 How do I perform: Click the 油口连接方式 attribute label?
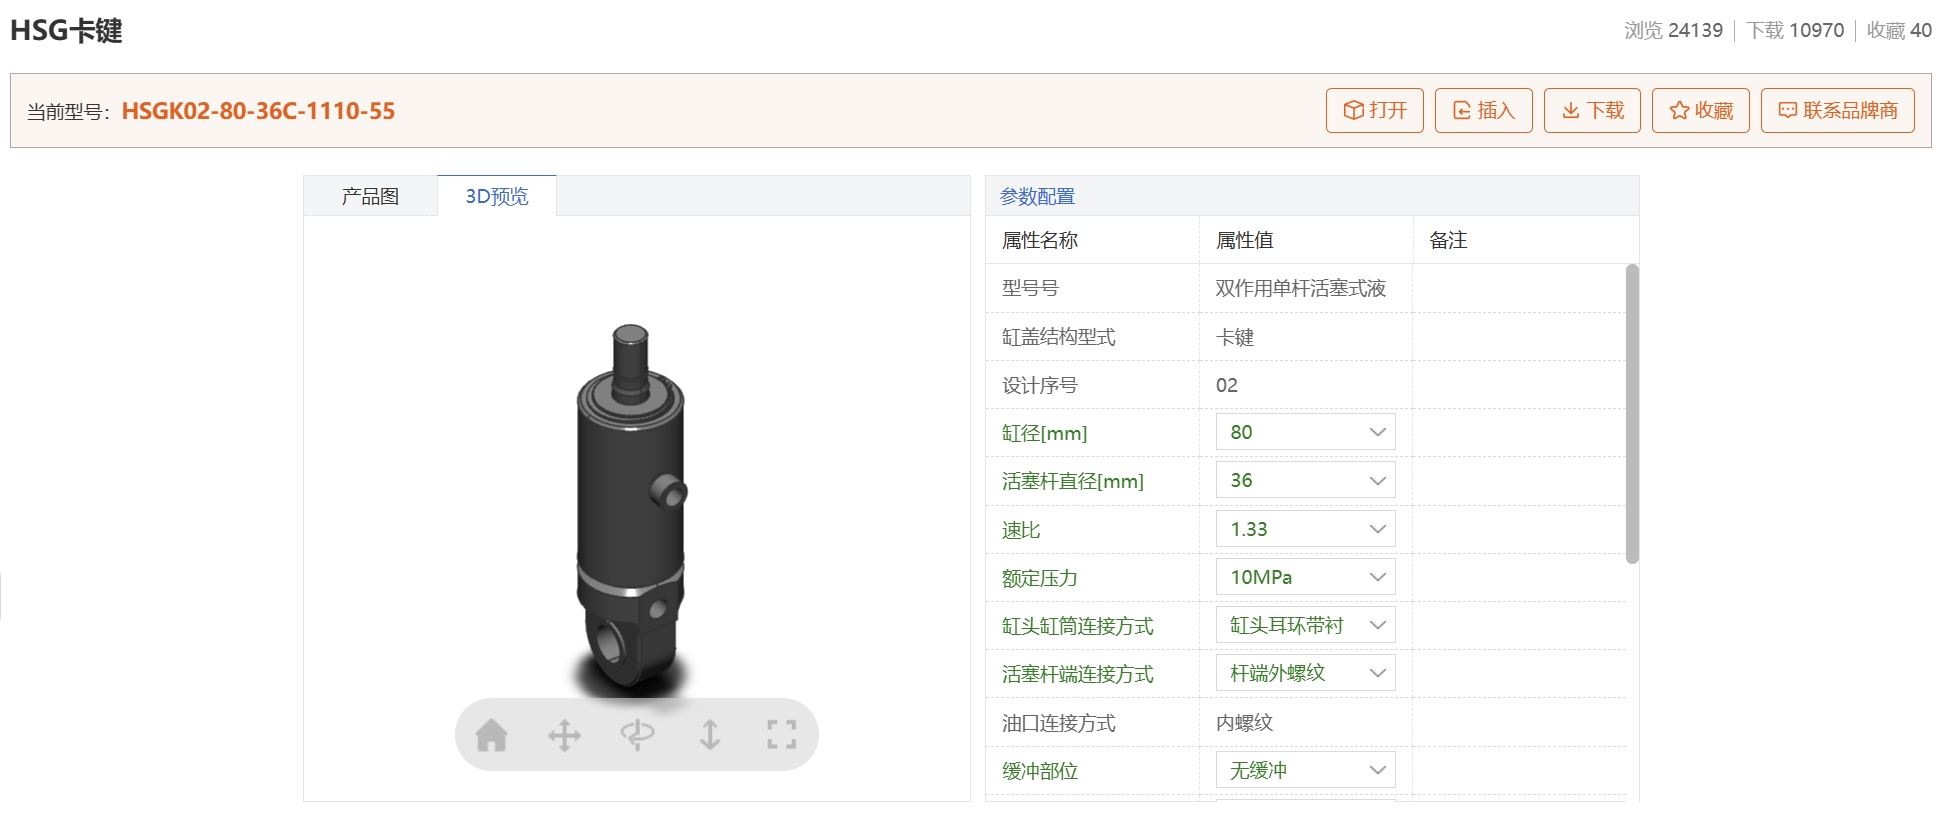click(1058, 722)
